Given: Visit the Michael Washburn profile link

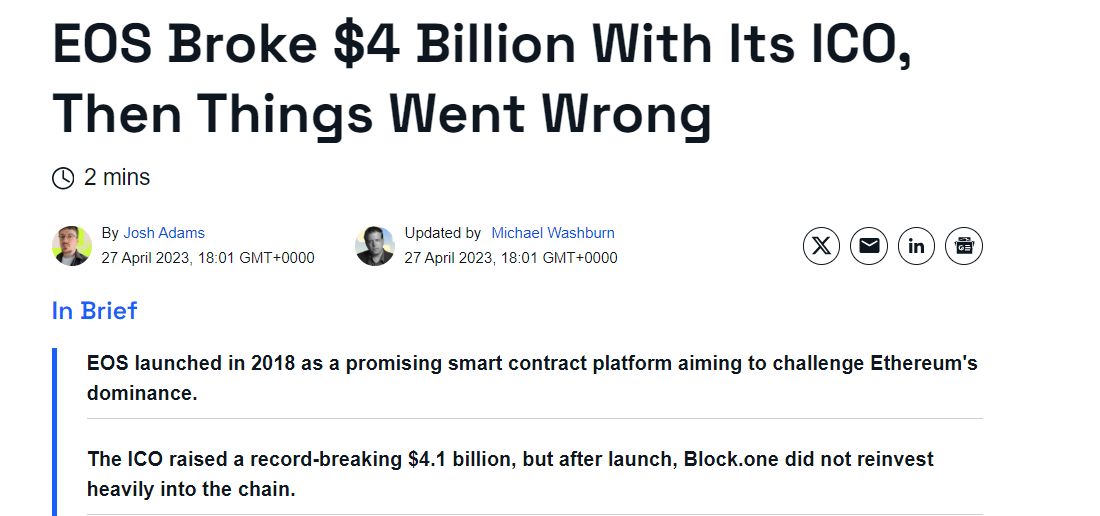Looking at the screenshot, I should click(x=553, y=233).
